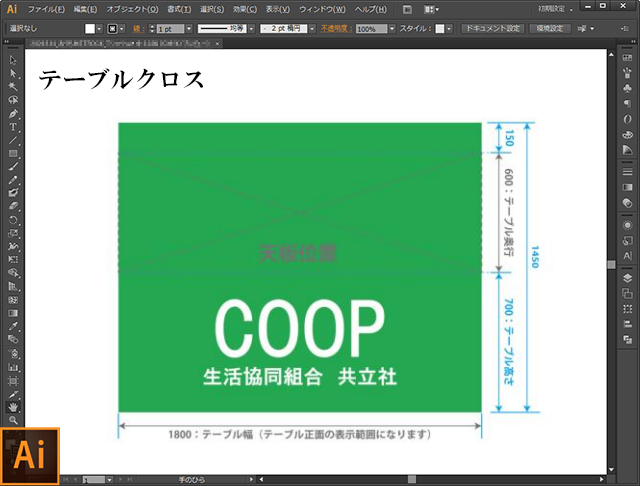This screenshot has height=486, width=640.
Task: Open the Layers panel icon
Action: click(627, 278)
